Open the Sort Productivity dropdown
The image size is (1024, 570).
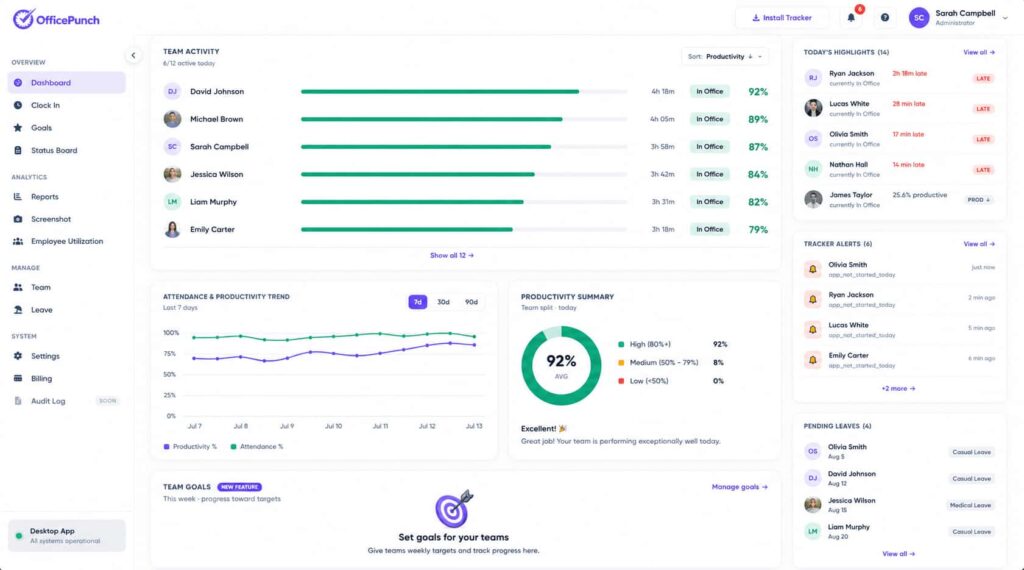coord(724,57)
